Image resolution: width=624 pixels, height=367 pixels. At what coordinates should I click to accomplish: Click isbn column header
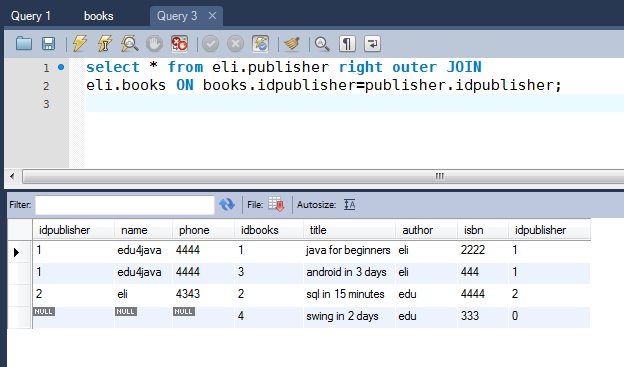coord(483,230)
